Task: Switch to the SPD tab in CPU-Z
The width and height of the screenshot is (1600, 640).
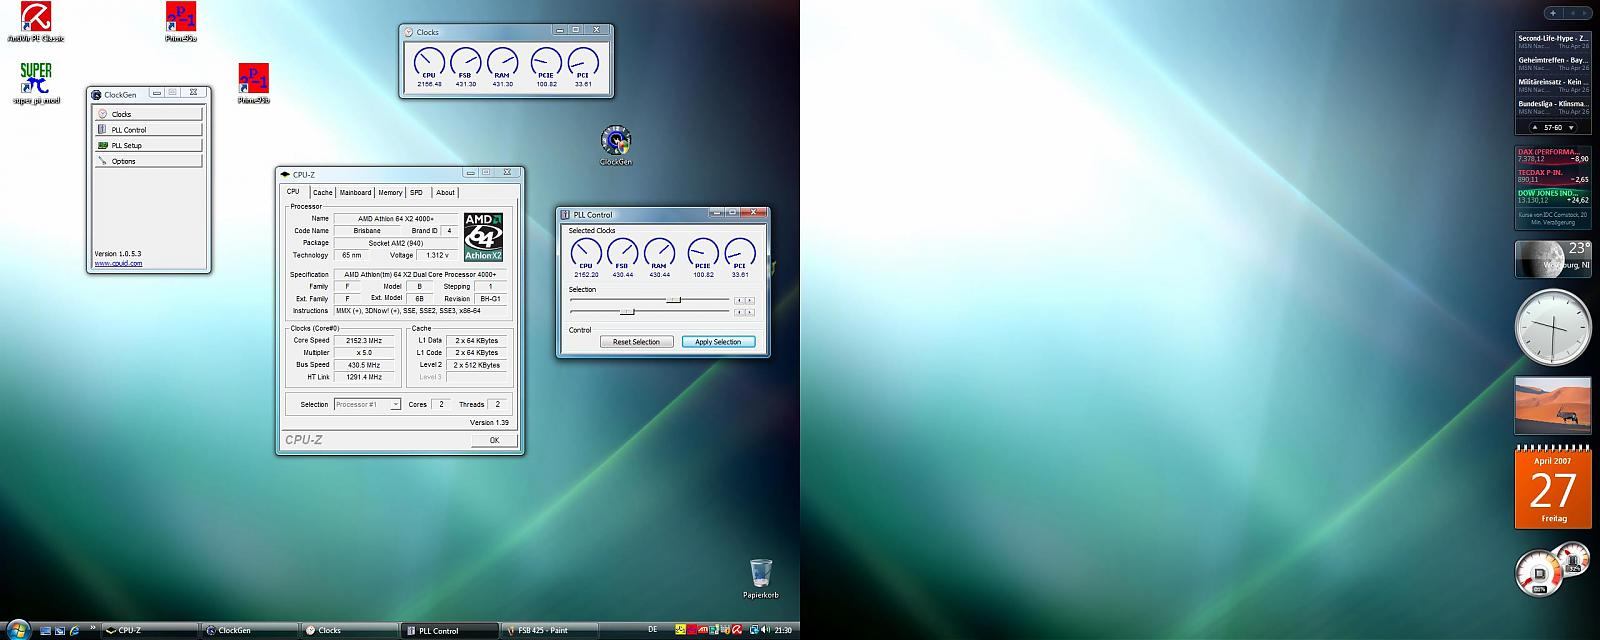Action: 416,193
